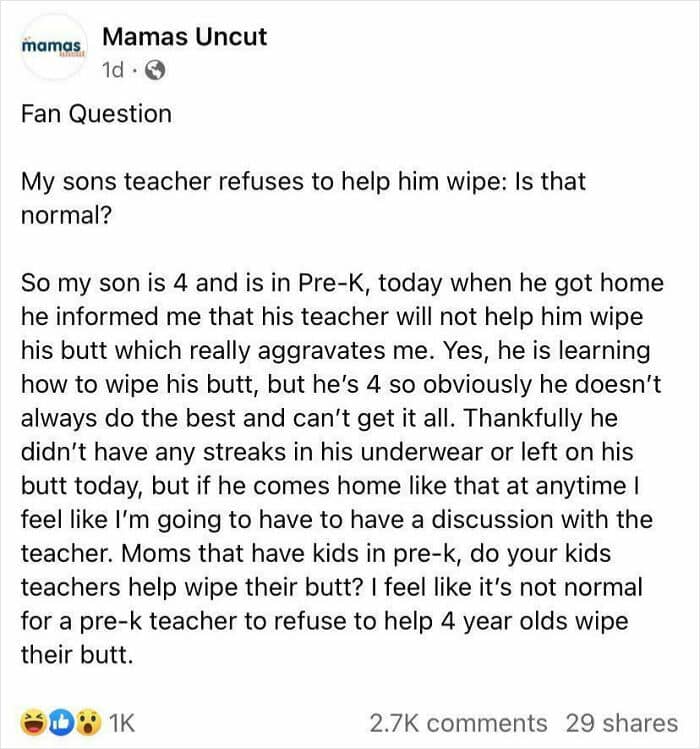Viewport: 700px width, 749px height.
Task: Click the "Fan Question" text
Action: coord(96,113)
